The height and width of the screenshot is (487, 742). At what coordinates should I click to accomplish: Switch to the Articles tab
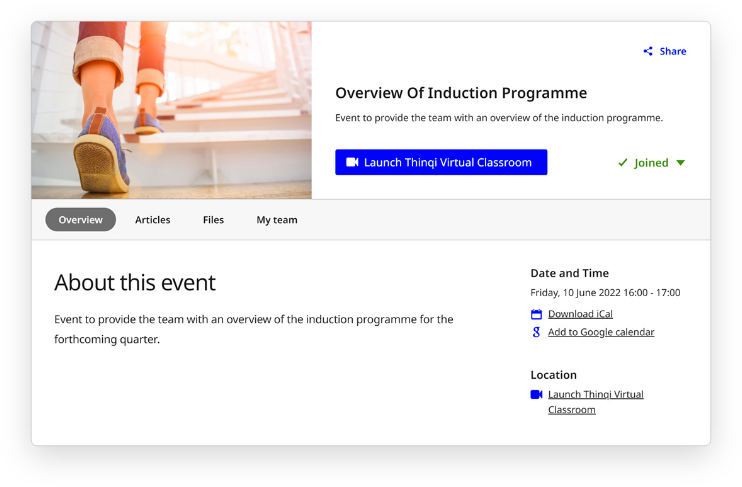click(153, 220)
